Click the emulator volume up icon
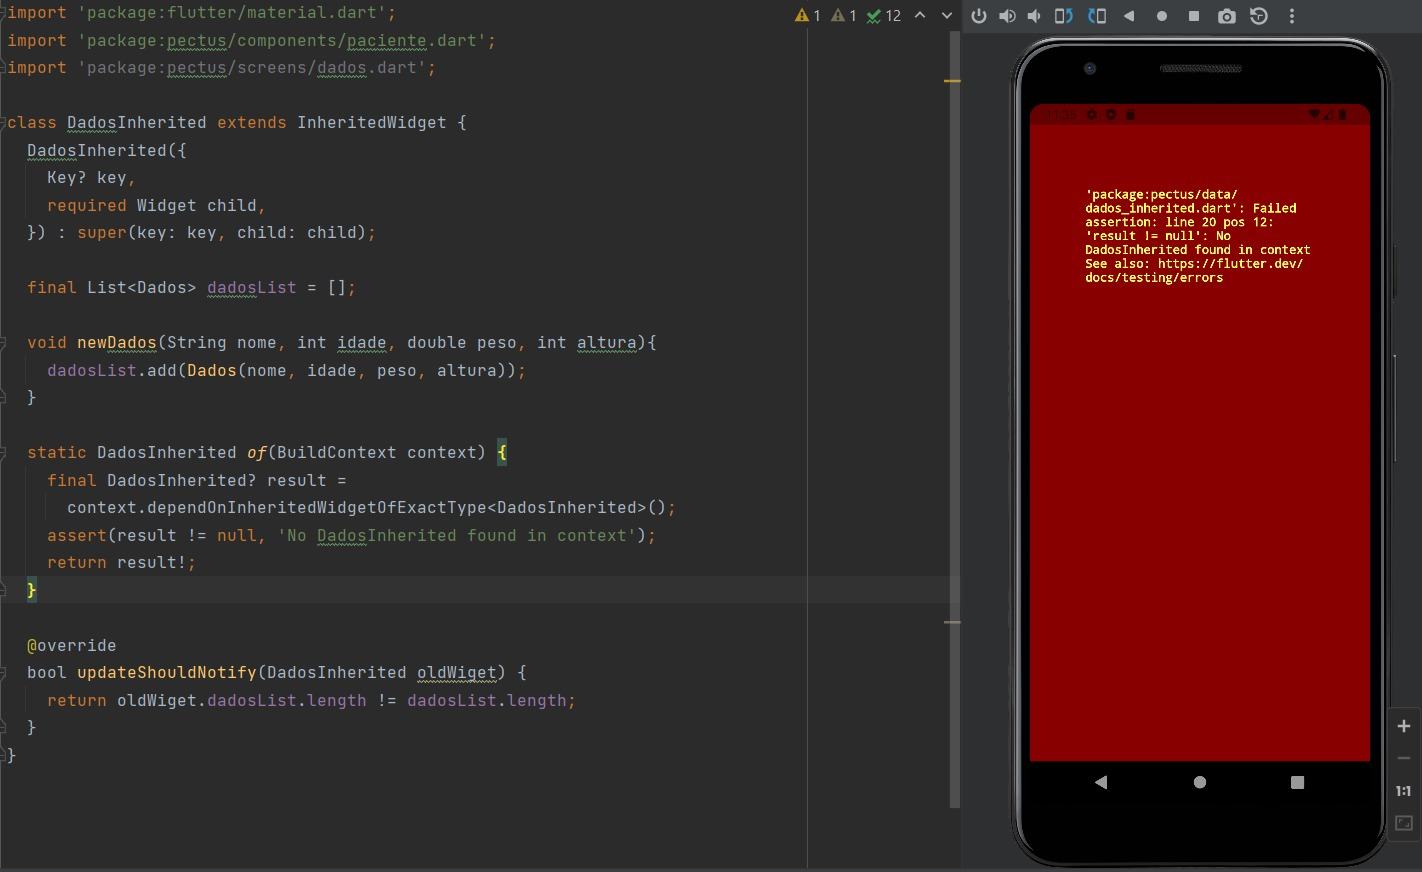 click(1007, 16)
